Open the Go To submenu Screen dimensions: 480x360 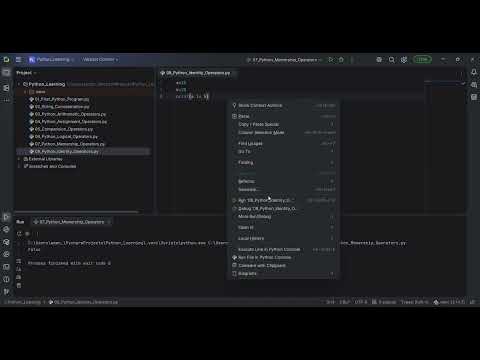tap(284, 152)
